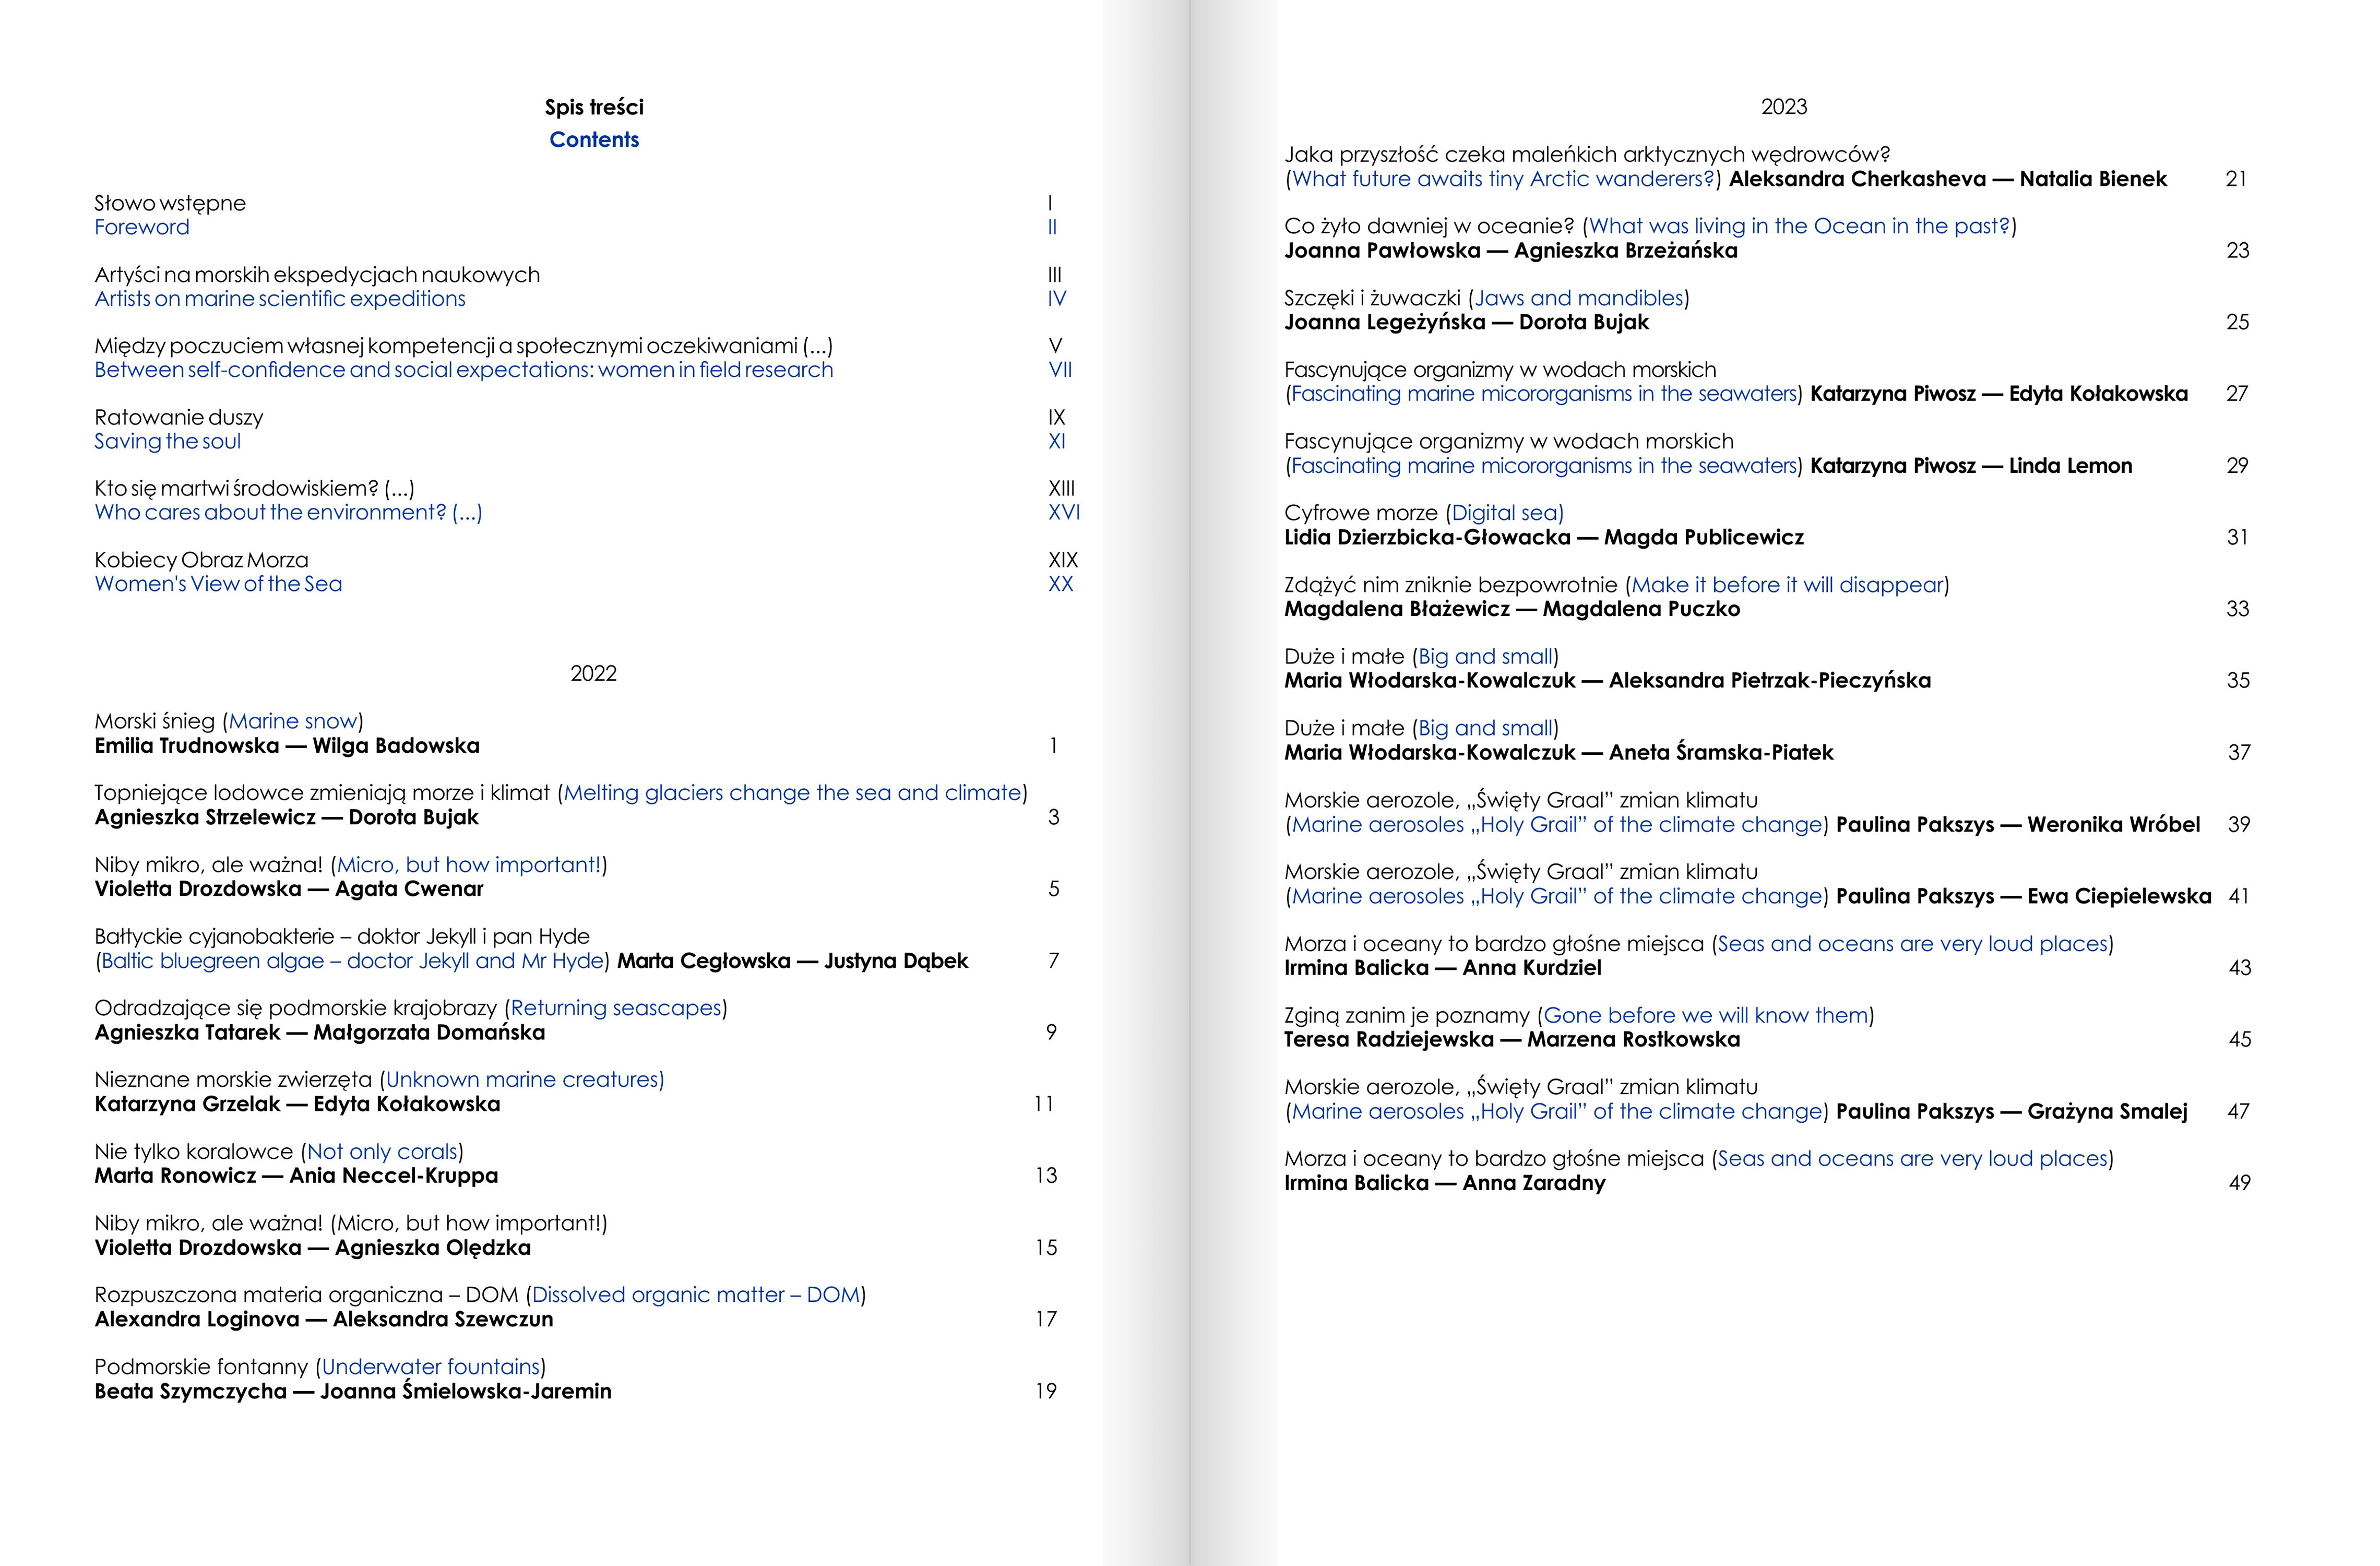The height and width of the screenshot is (1566, 2380).
Task: Open the 'Foreword' entry
Action: pos(142,227)
